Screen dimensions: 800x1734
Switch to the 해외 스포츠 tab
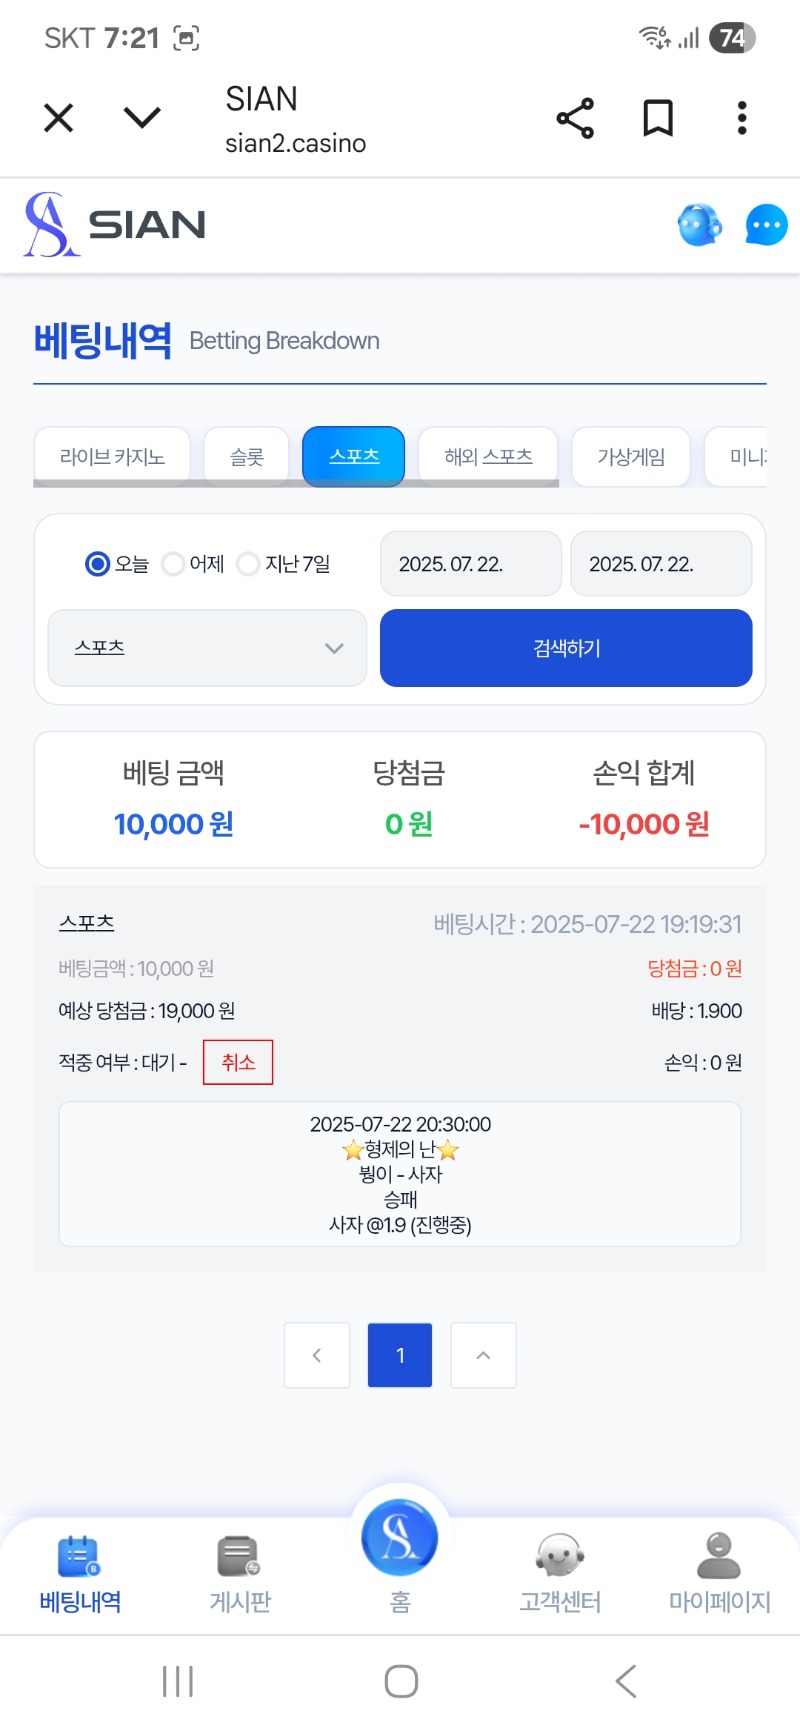488,457
